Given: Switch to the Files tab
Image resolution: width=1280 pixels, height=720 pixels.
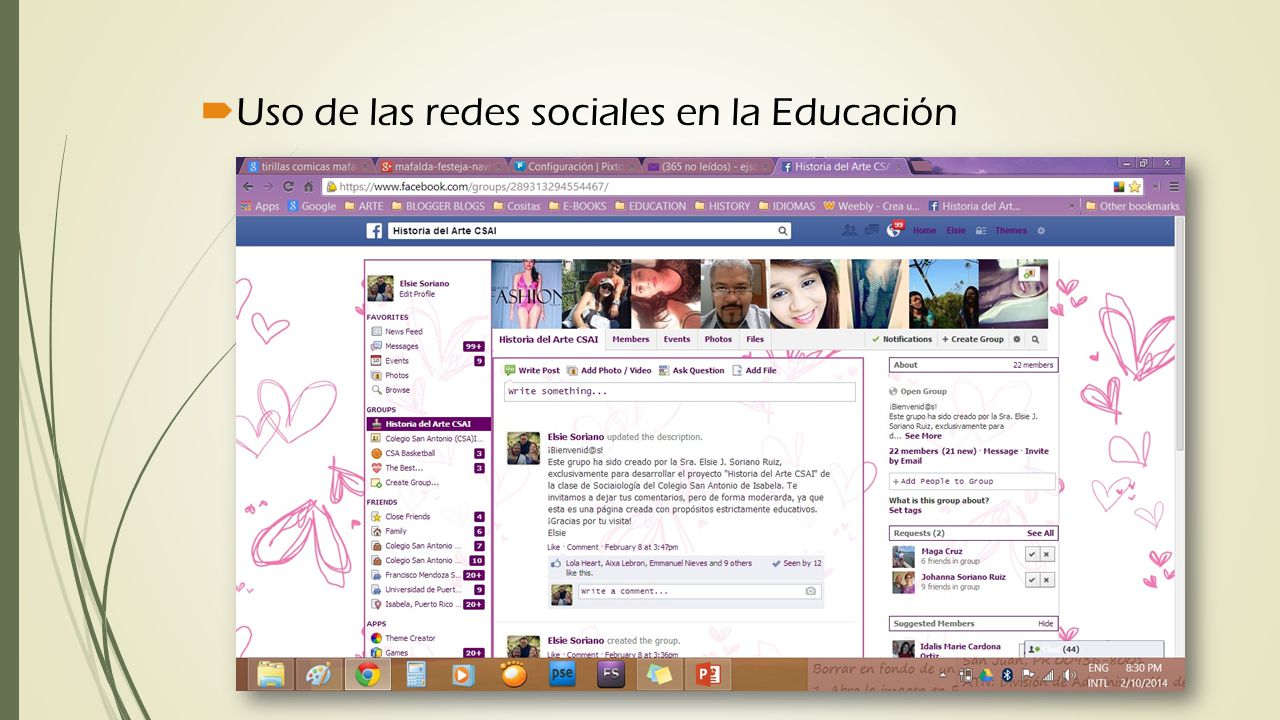Looking at the screenshot, I should [755, 339].
